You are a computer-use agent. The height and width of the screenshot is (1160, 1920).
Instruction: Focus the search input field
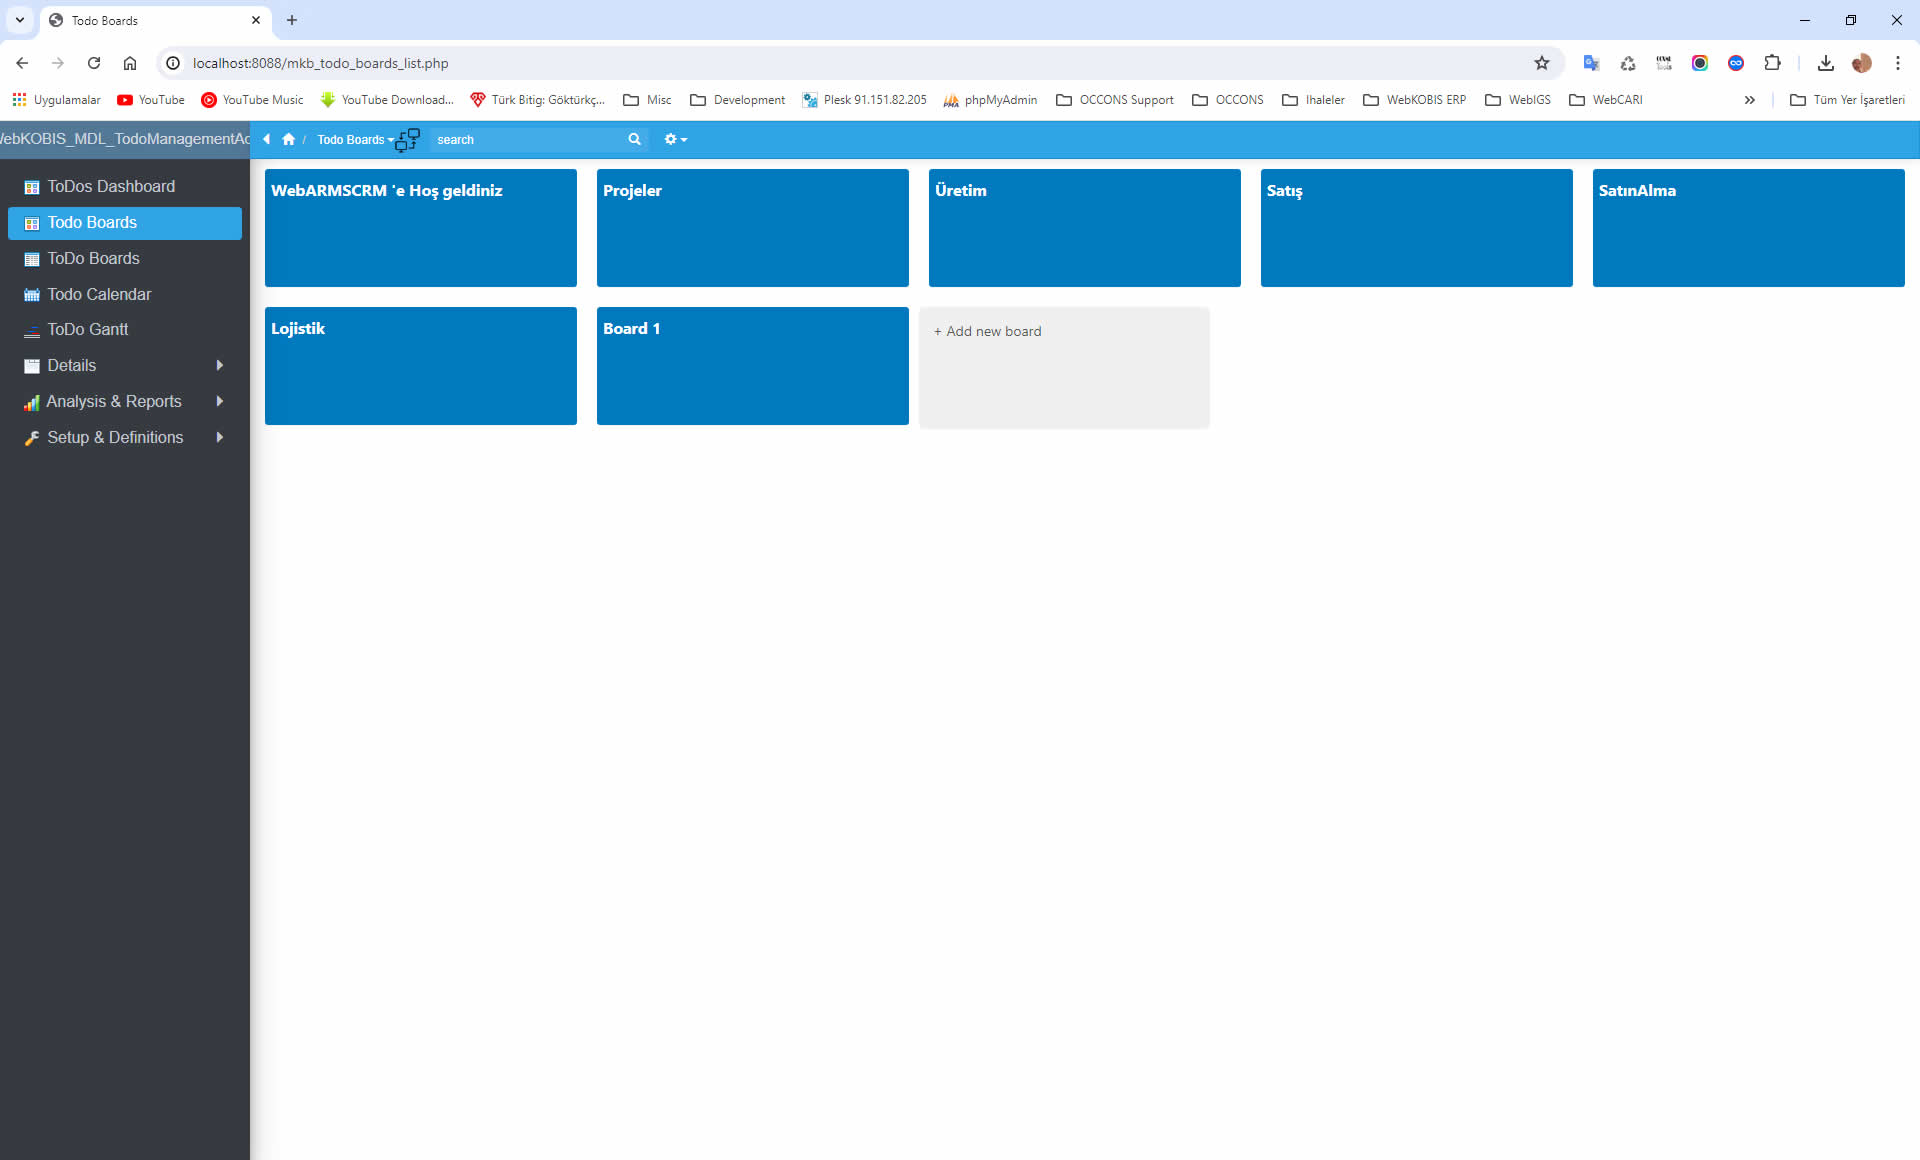(530, 140)
